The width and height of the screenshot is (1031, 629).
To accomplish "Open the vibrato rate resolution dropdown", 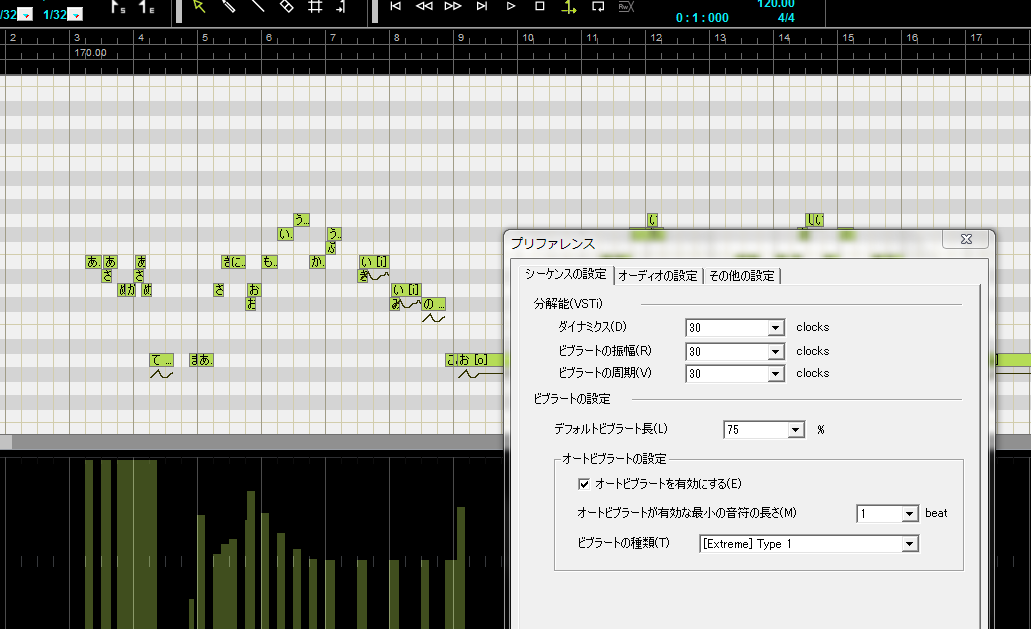I will pos(776,373).
